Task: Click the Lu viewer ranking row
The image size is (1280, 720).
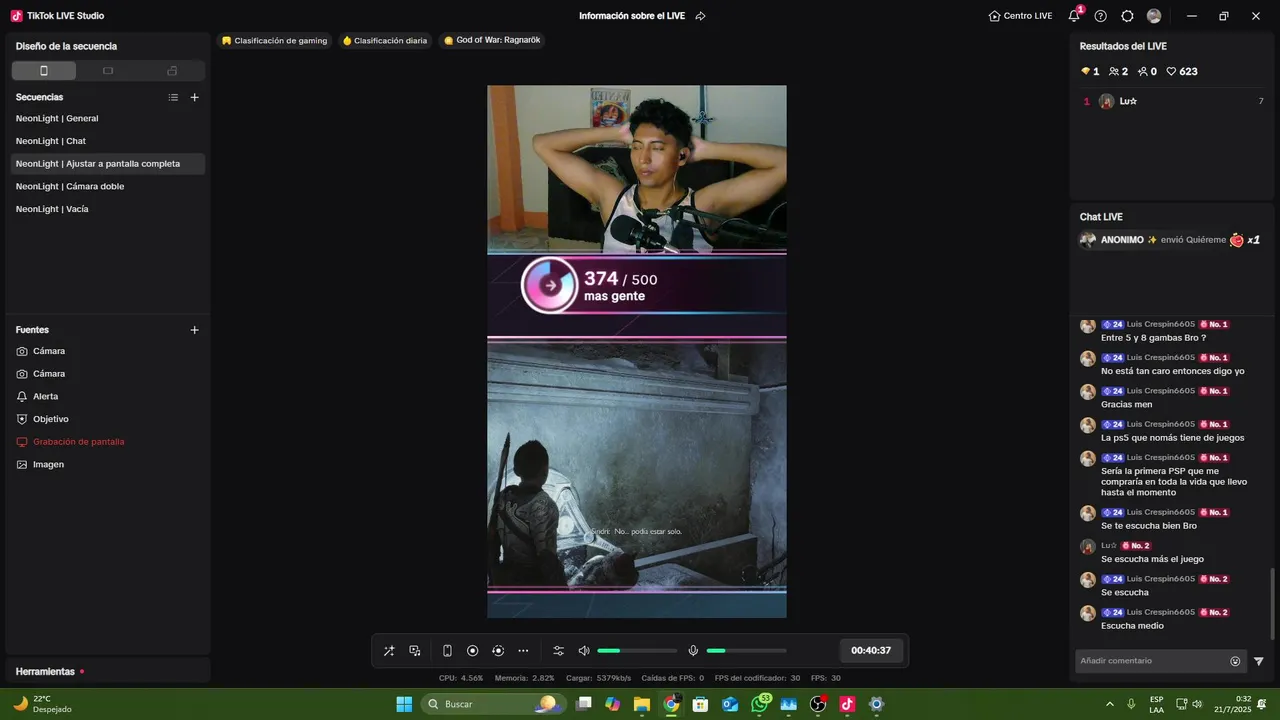Action: 1174,101
